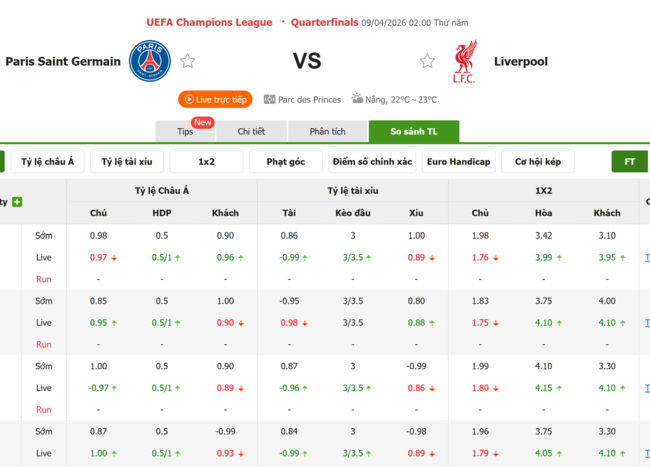Click the Cơ hội kép filter
Viewport: 650px width, 467px height.
538,162
